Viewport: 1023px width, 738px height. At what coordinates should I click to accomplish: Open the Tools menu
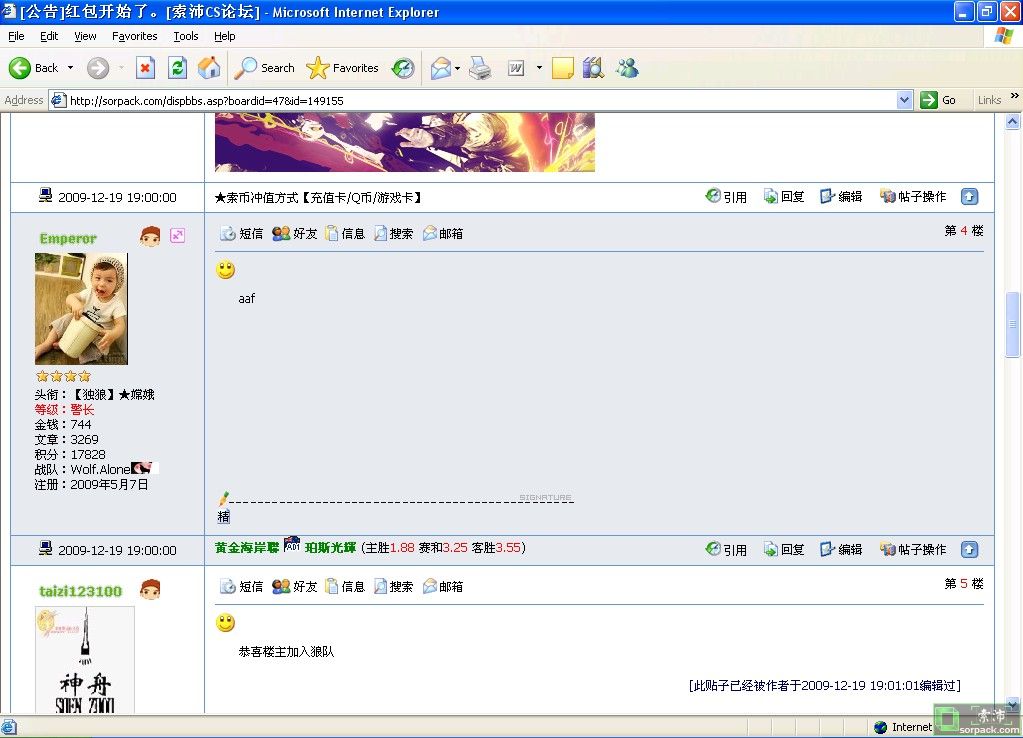point(185,36)
